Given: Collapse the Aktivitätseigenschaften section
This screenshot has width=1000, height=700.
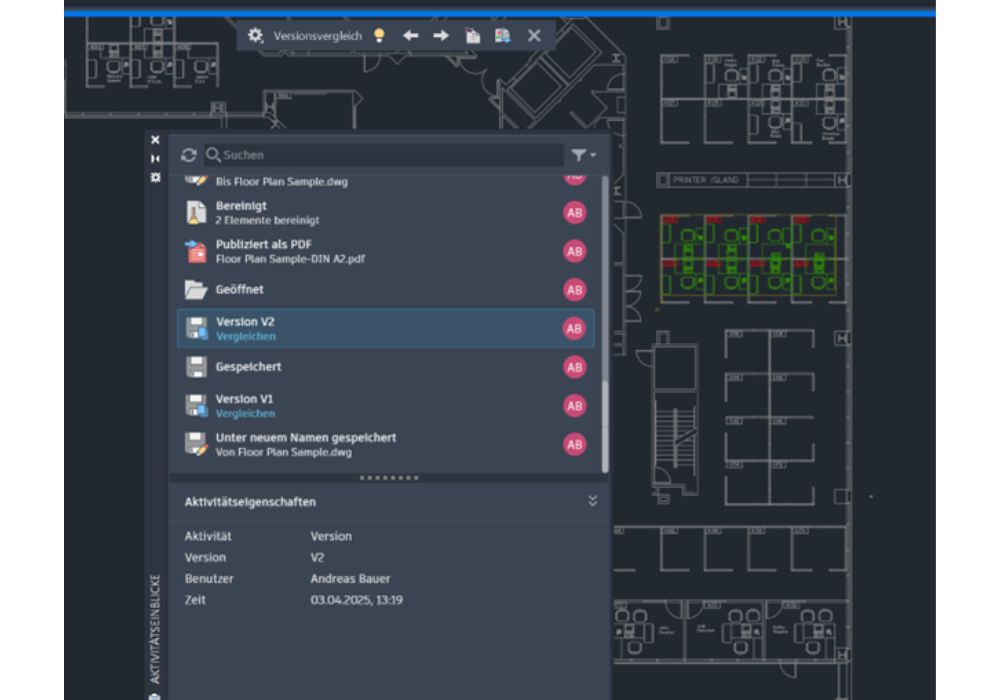Looking at the screenshot, I should 592,501.
